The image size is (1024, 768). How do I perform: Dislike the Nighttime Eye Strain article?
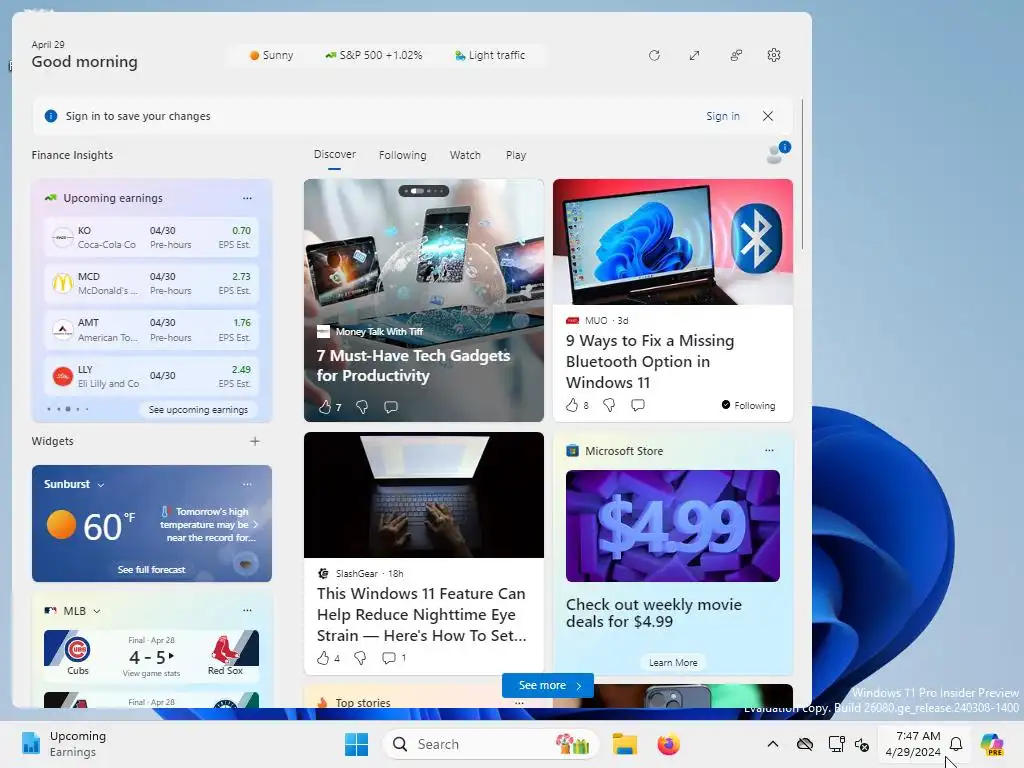[x=360, y=658]
